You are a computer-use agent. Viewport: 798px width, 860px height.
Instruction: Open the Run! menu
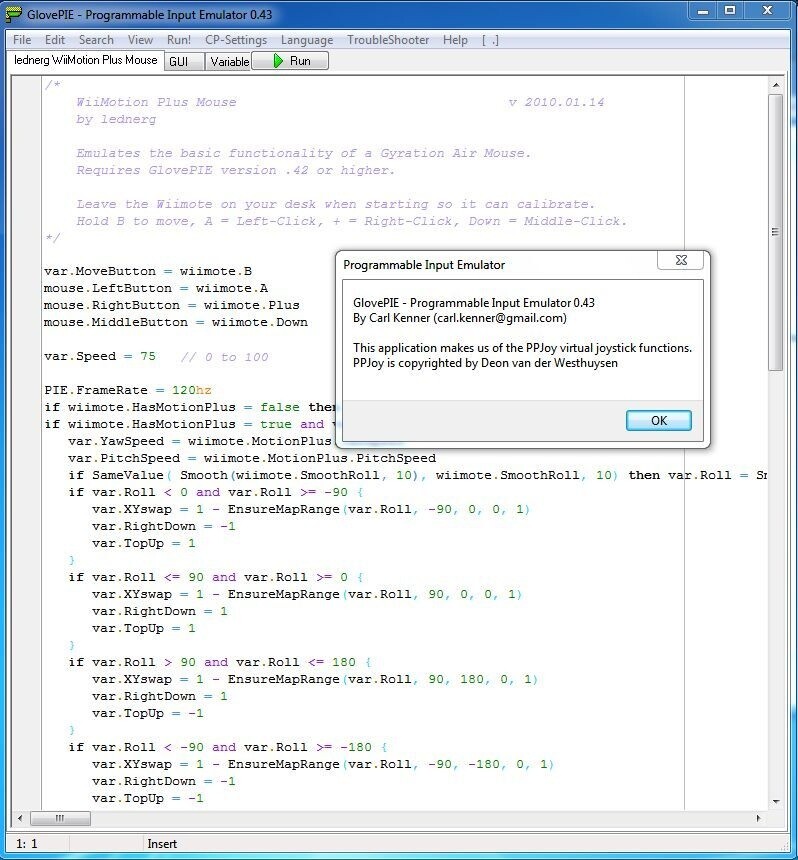[179, 40]
